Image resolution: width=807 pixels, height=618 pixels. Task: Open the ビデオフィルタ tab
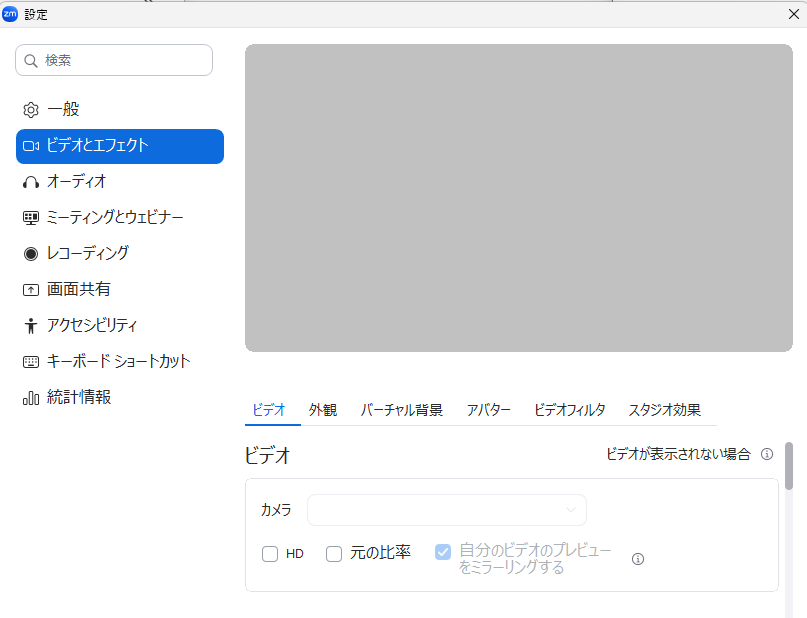coord(569,410)
